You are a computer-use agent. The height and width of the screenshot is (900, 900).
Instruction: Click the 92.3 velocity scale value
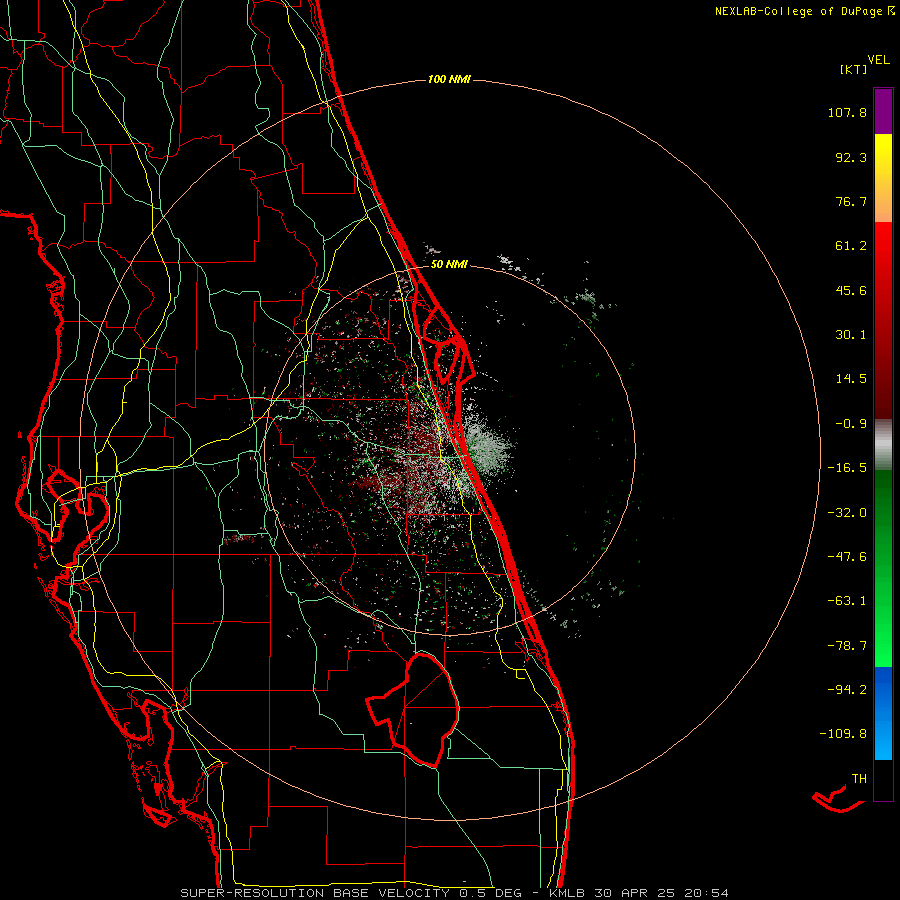pyautogui.click(x=851, y=157)
